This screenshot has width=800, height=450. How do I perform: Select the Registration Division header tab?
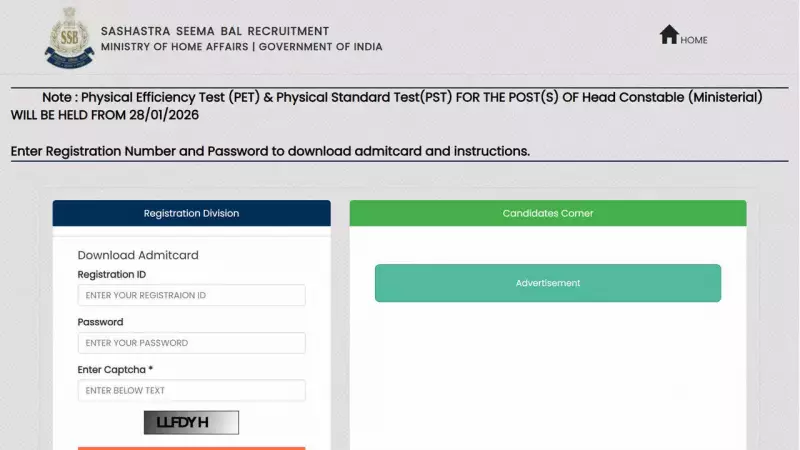coord(191,213)
